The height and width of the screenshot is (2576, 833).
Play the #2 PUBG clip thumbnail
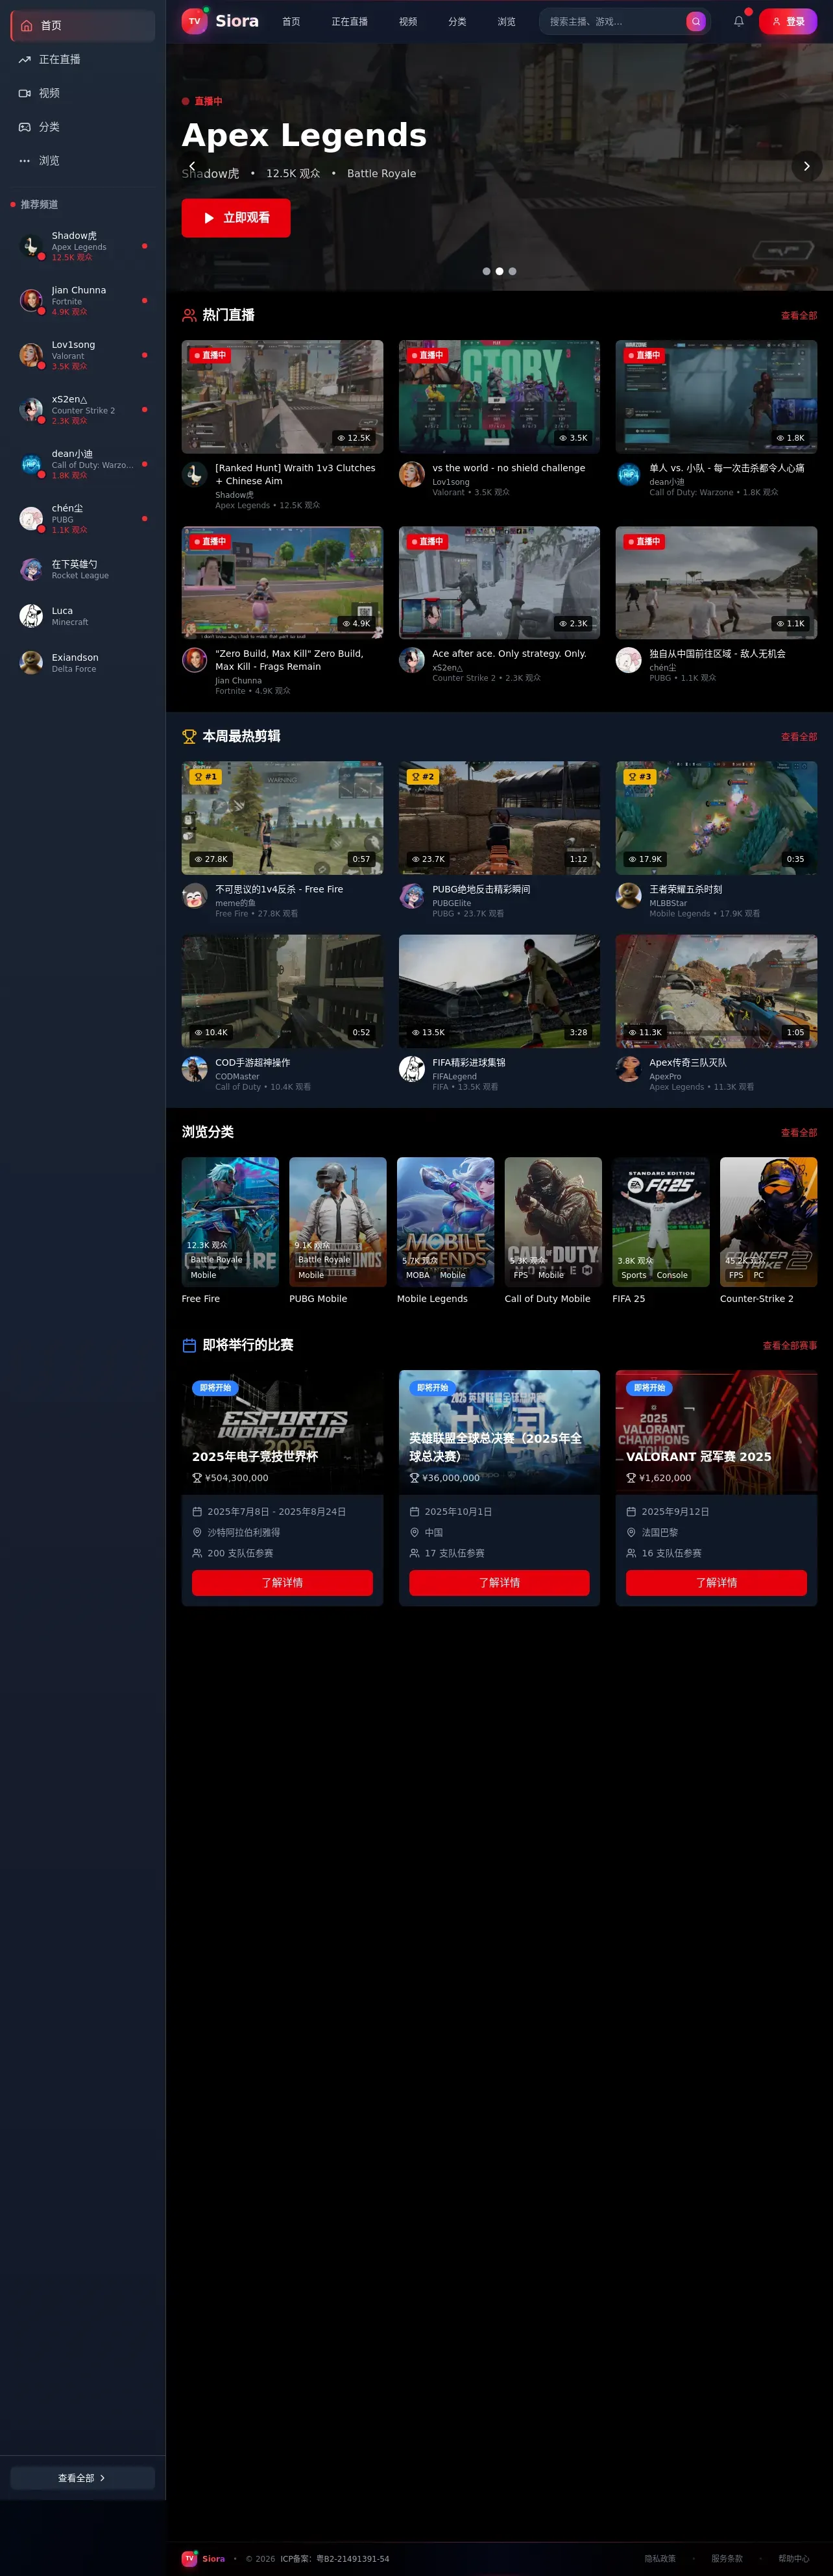tap(500, 818)
